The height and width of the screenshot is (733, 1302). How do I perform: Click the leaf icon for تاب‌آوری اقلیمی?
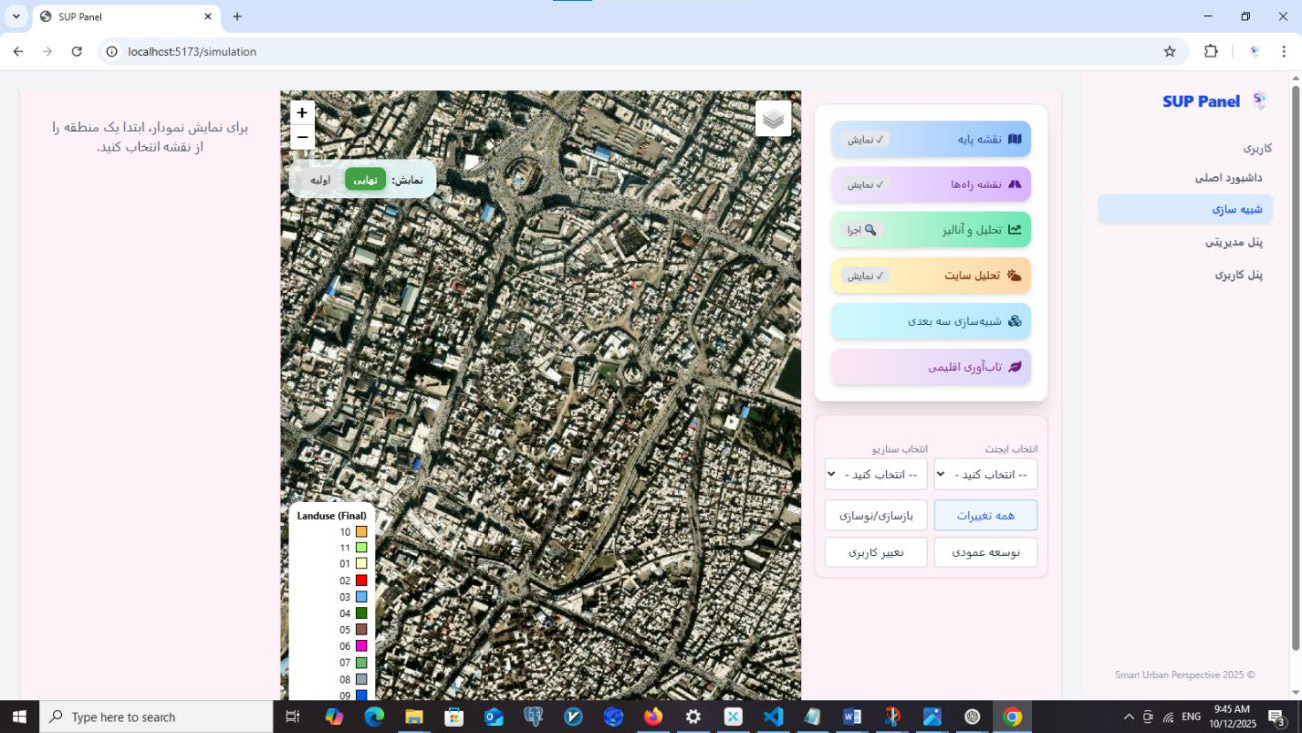[1014, 367]
